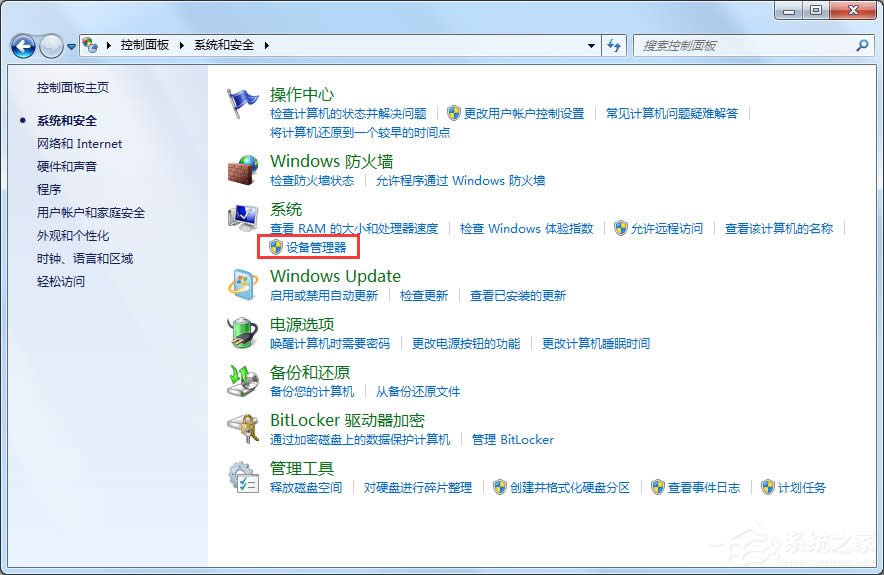Screen dimensions: 884x575
Task: Click the Backup and Restore icon
Action: [x=242, y=381]
